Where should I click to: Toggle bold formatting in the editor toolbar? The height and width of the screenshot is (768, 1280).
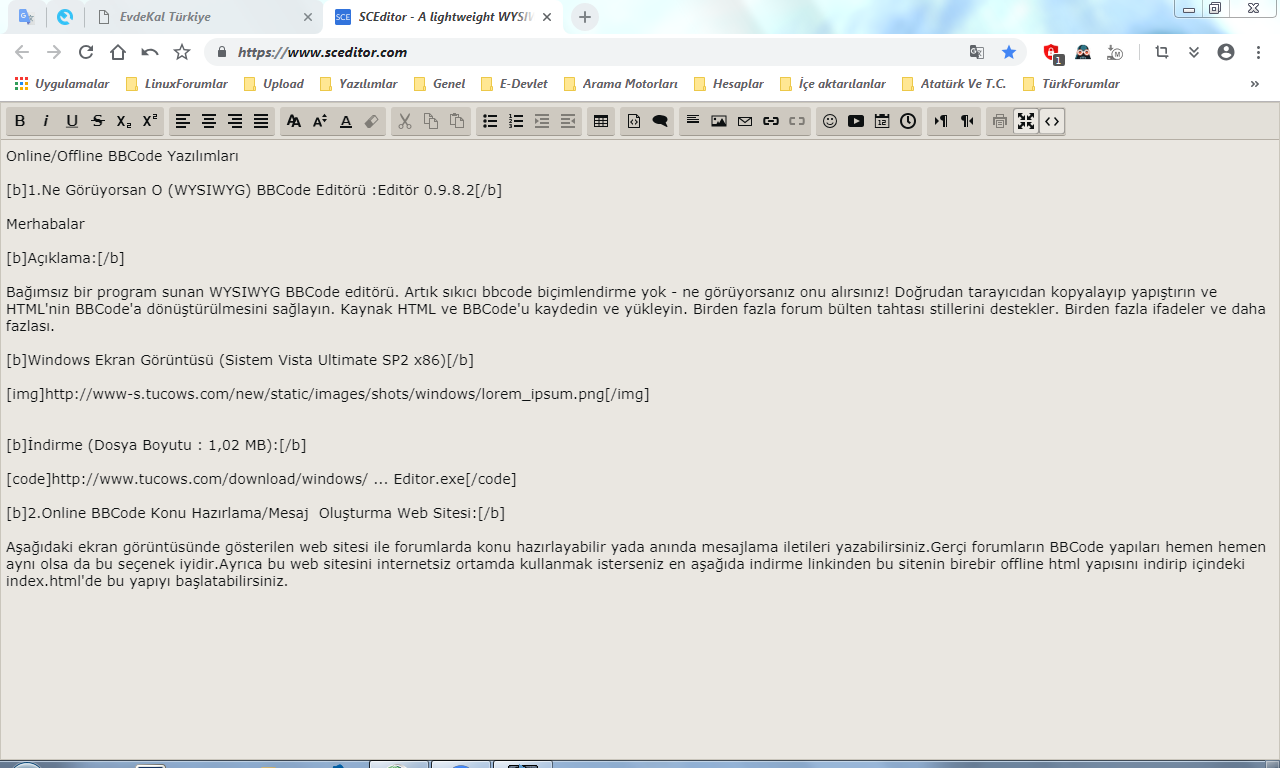pyautogui.click(x=20, y=121)
